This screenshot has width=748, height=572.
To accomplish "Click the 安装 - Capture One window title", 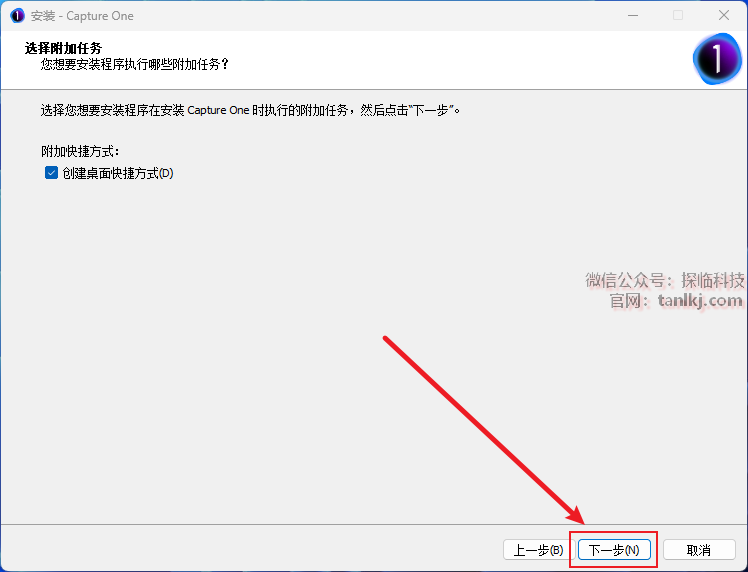I will tap(82, 16).
